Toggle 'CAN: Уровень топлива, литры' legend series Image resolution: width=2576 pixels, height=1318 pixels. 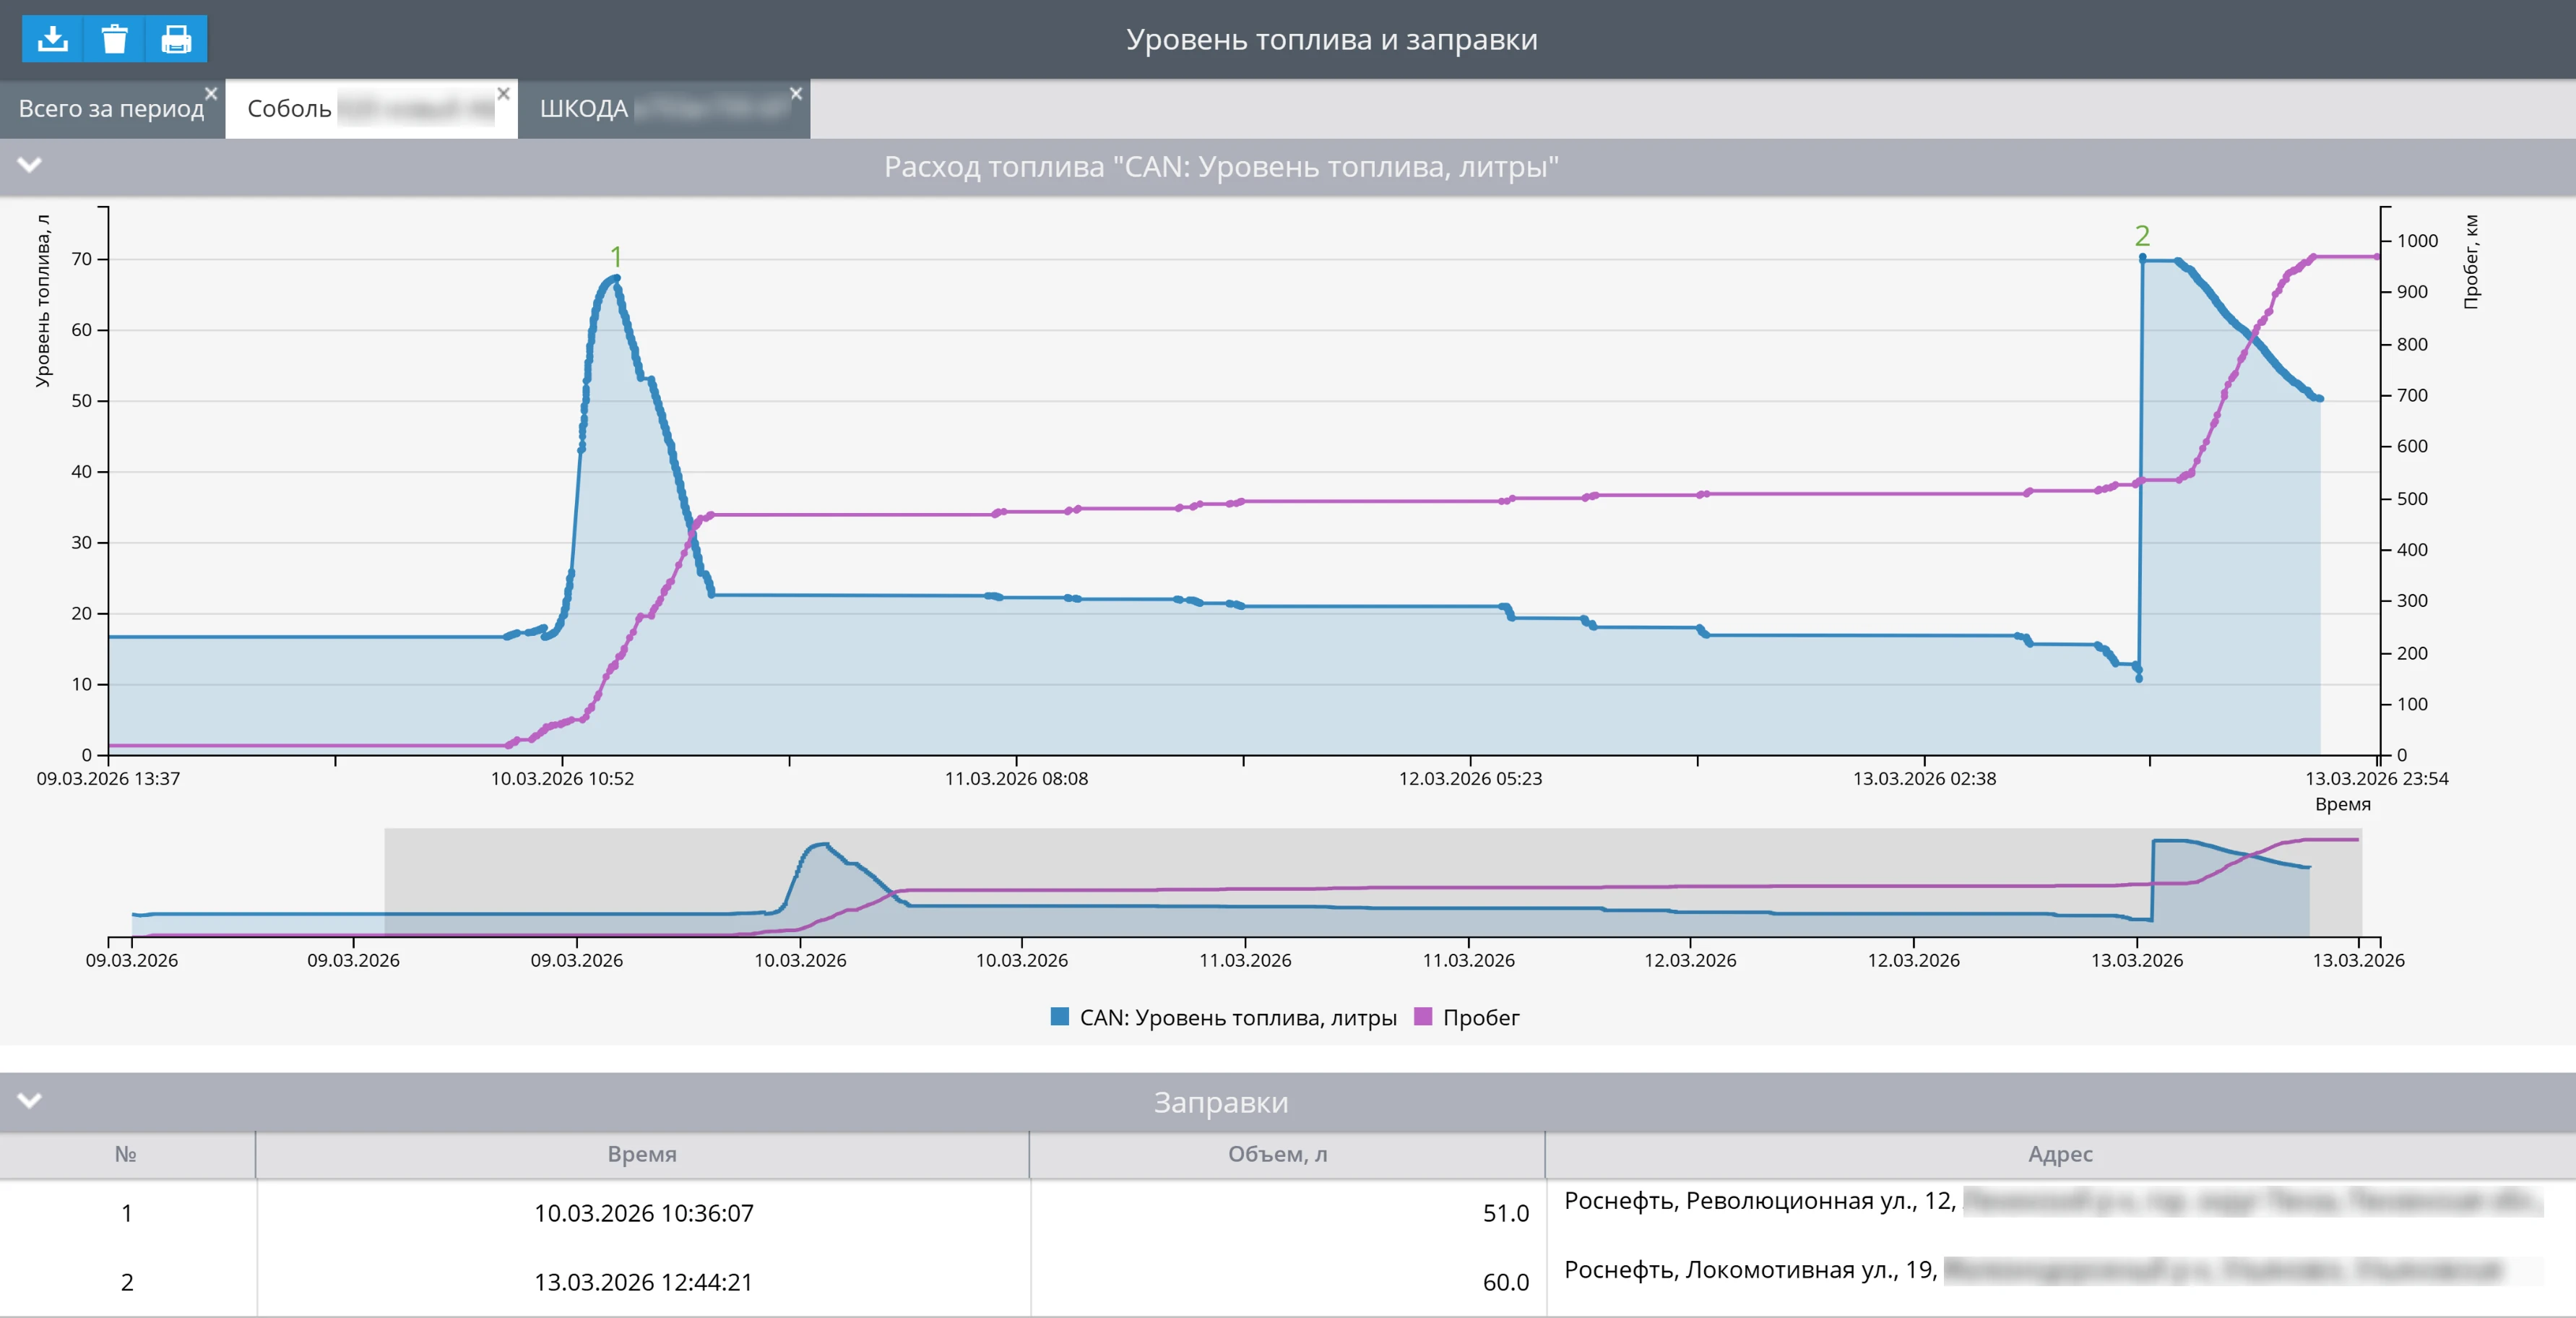[x=1224, y=1017]
